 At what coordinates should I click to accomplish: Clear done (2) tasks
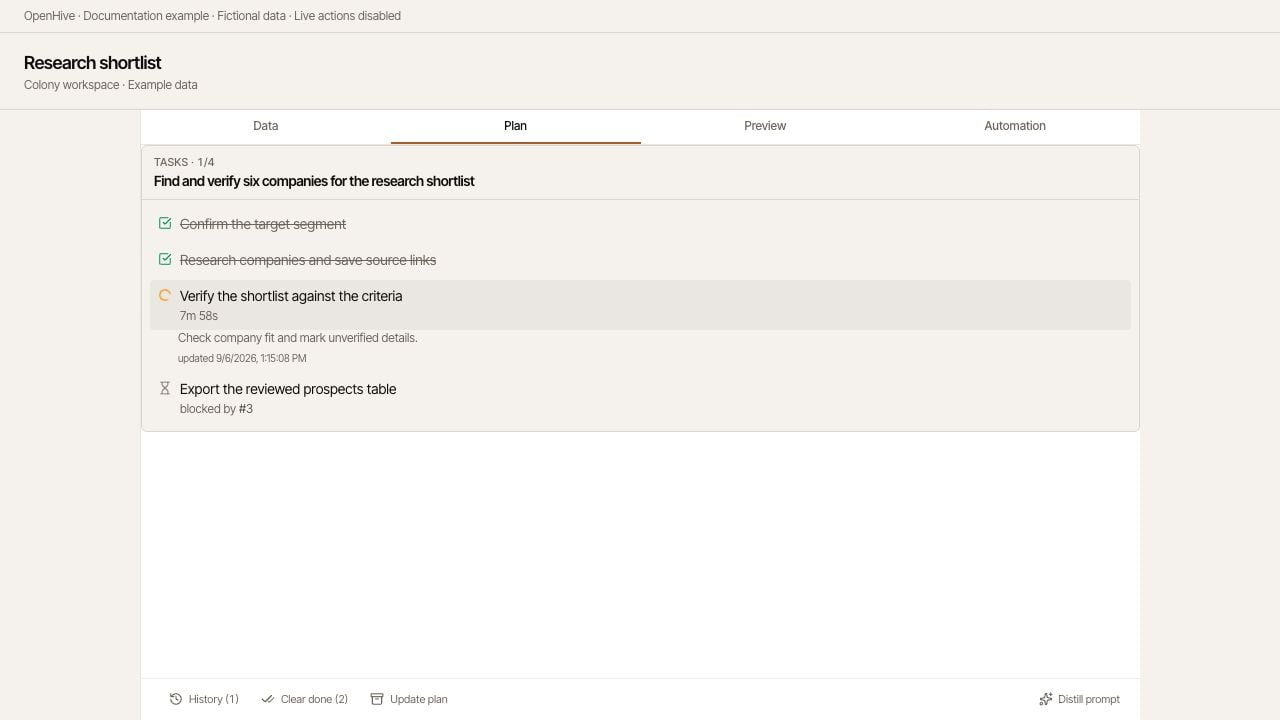(x=304, y=699)
